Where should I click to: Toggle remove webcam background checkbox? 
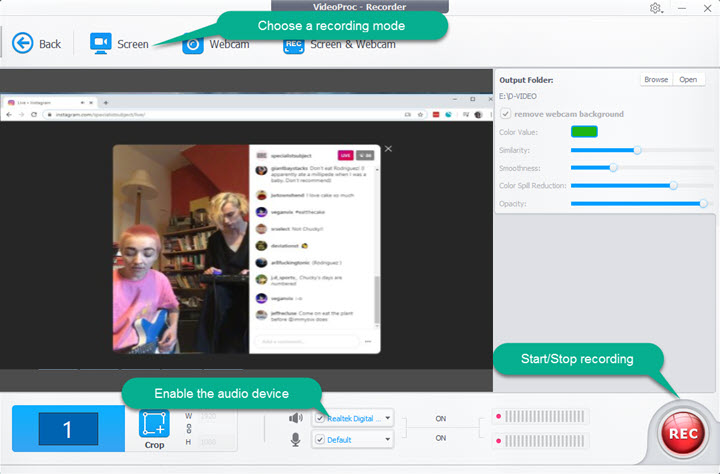506,113
